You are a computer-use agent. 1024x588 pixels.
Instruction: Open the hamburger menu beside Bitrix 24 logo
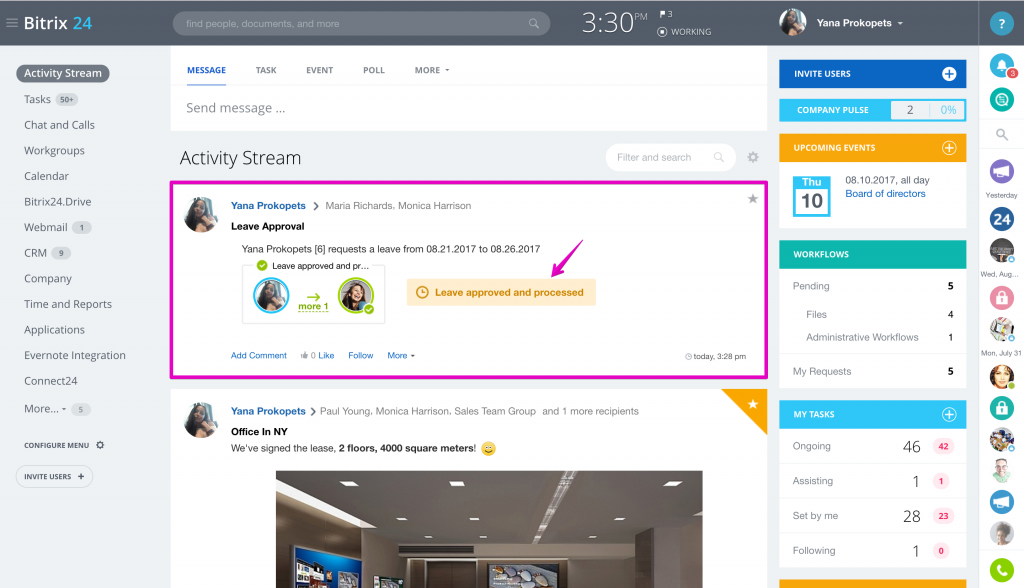11,23
